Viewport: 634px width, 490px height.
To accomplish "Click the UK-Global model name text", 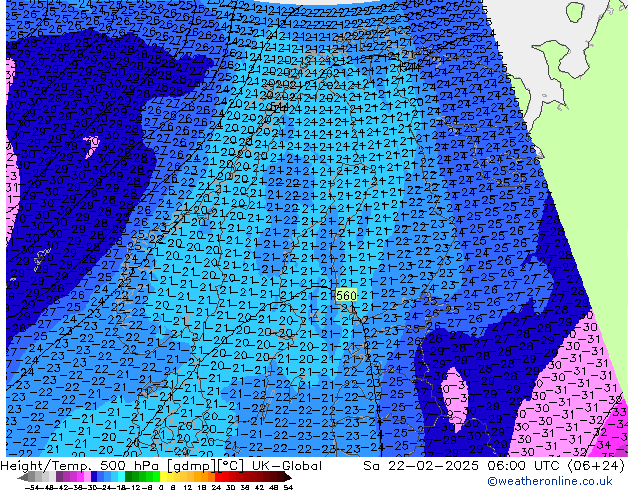I will tap(287, 466).
